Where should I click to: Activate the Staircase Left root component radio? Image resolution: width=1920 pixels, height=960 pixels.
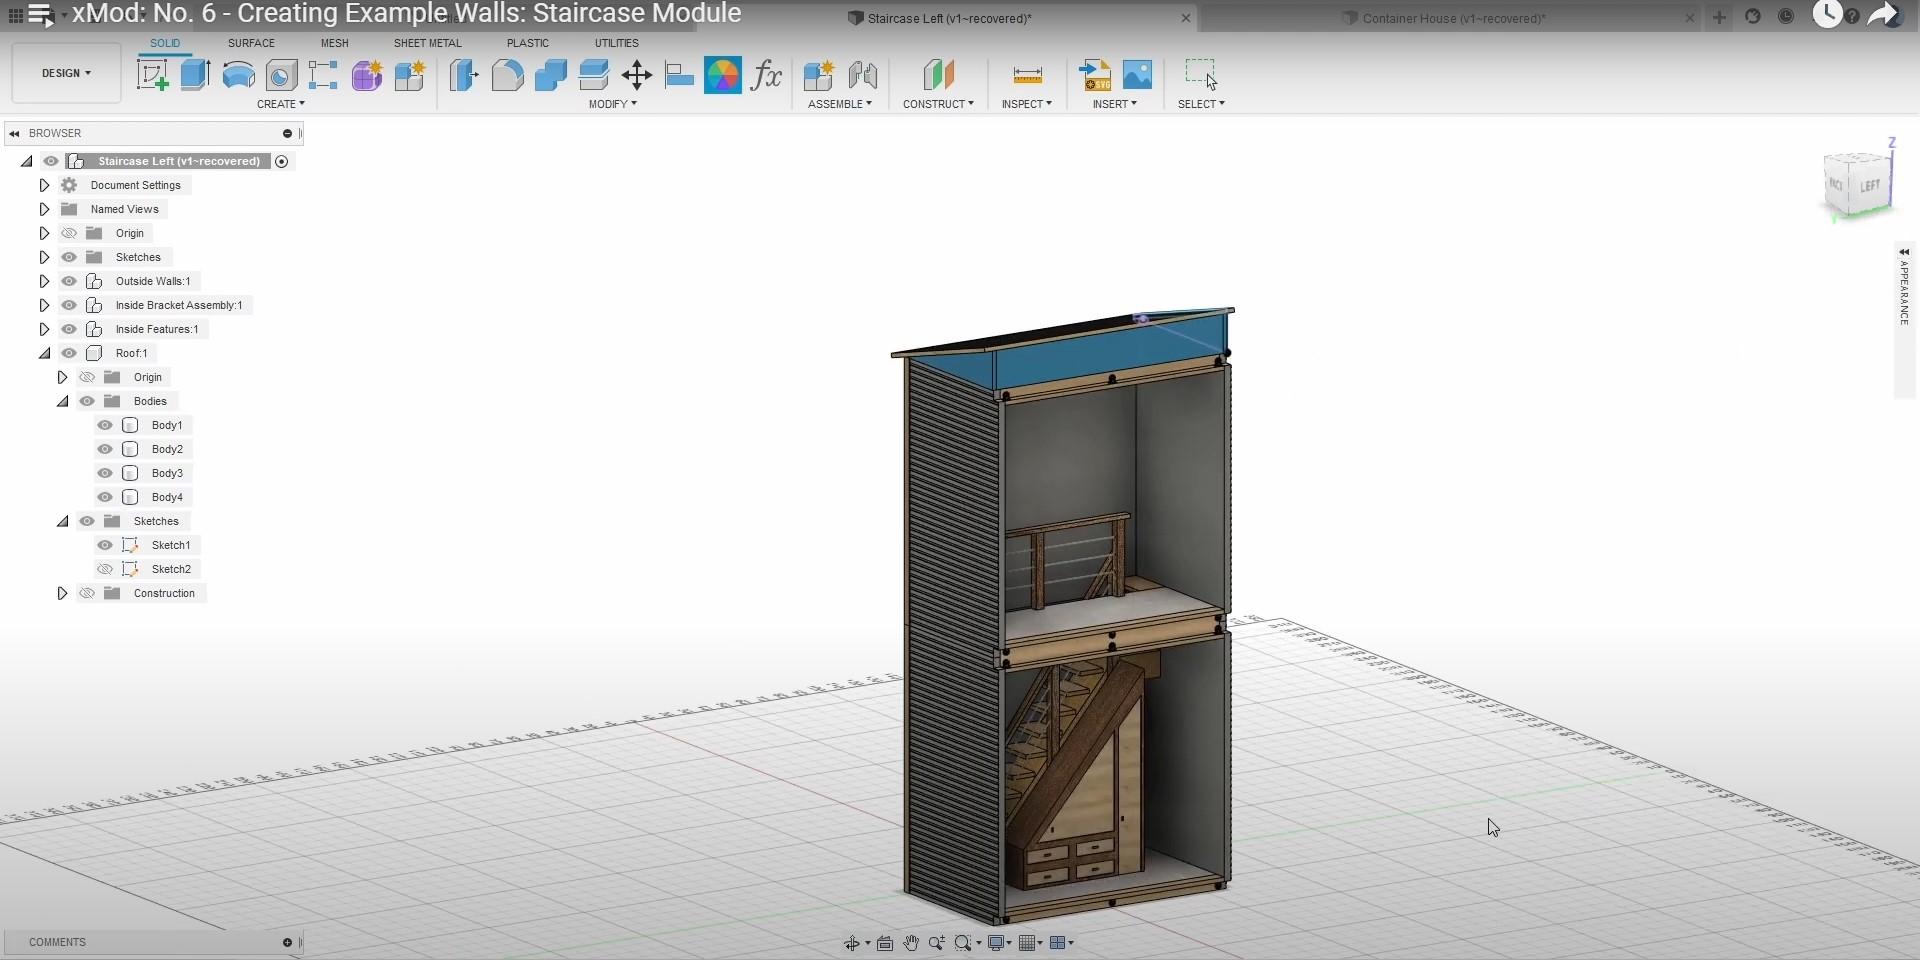[282, 161]
